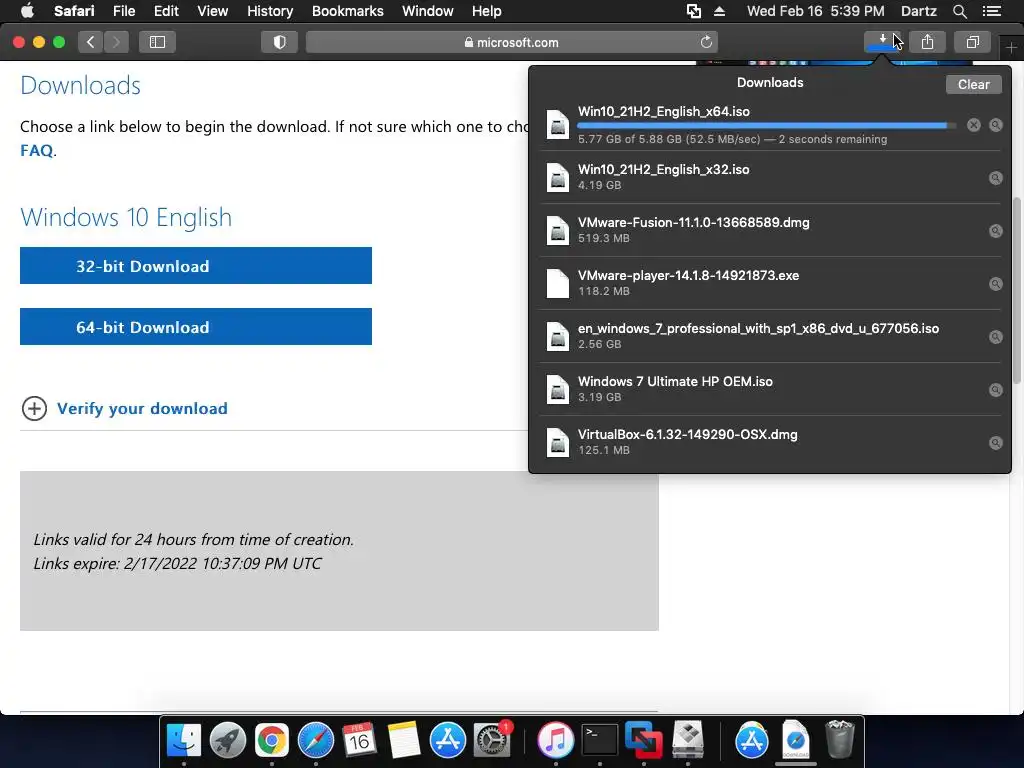Expand Verify your download section
This screenshot has width=1024, height=768.
point(34,408)
